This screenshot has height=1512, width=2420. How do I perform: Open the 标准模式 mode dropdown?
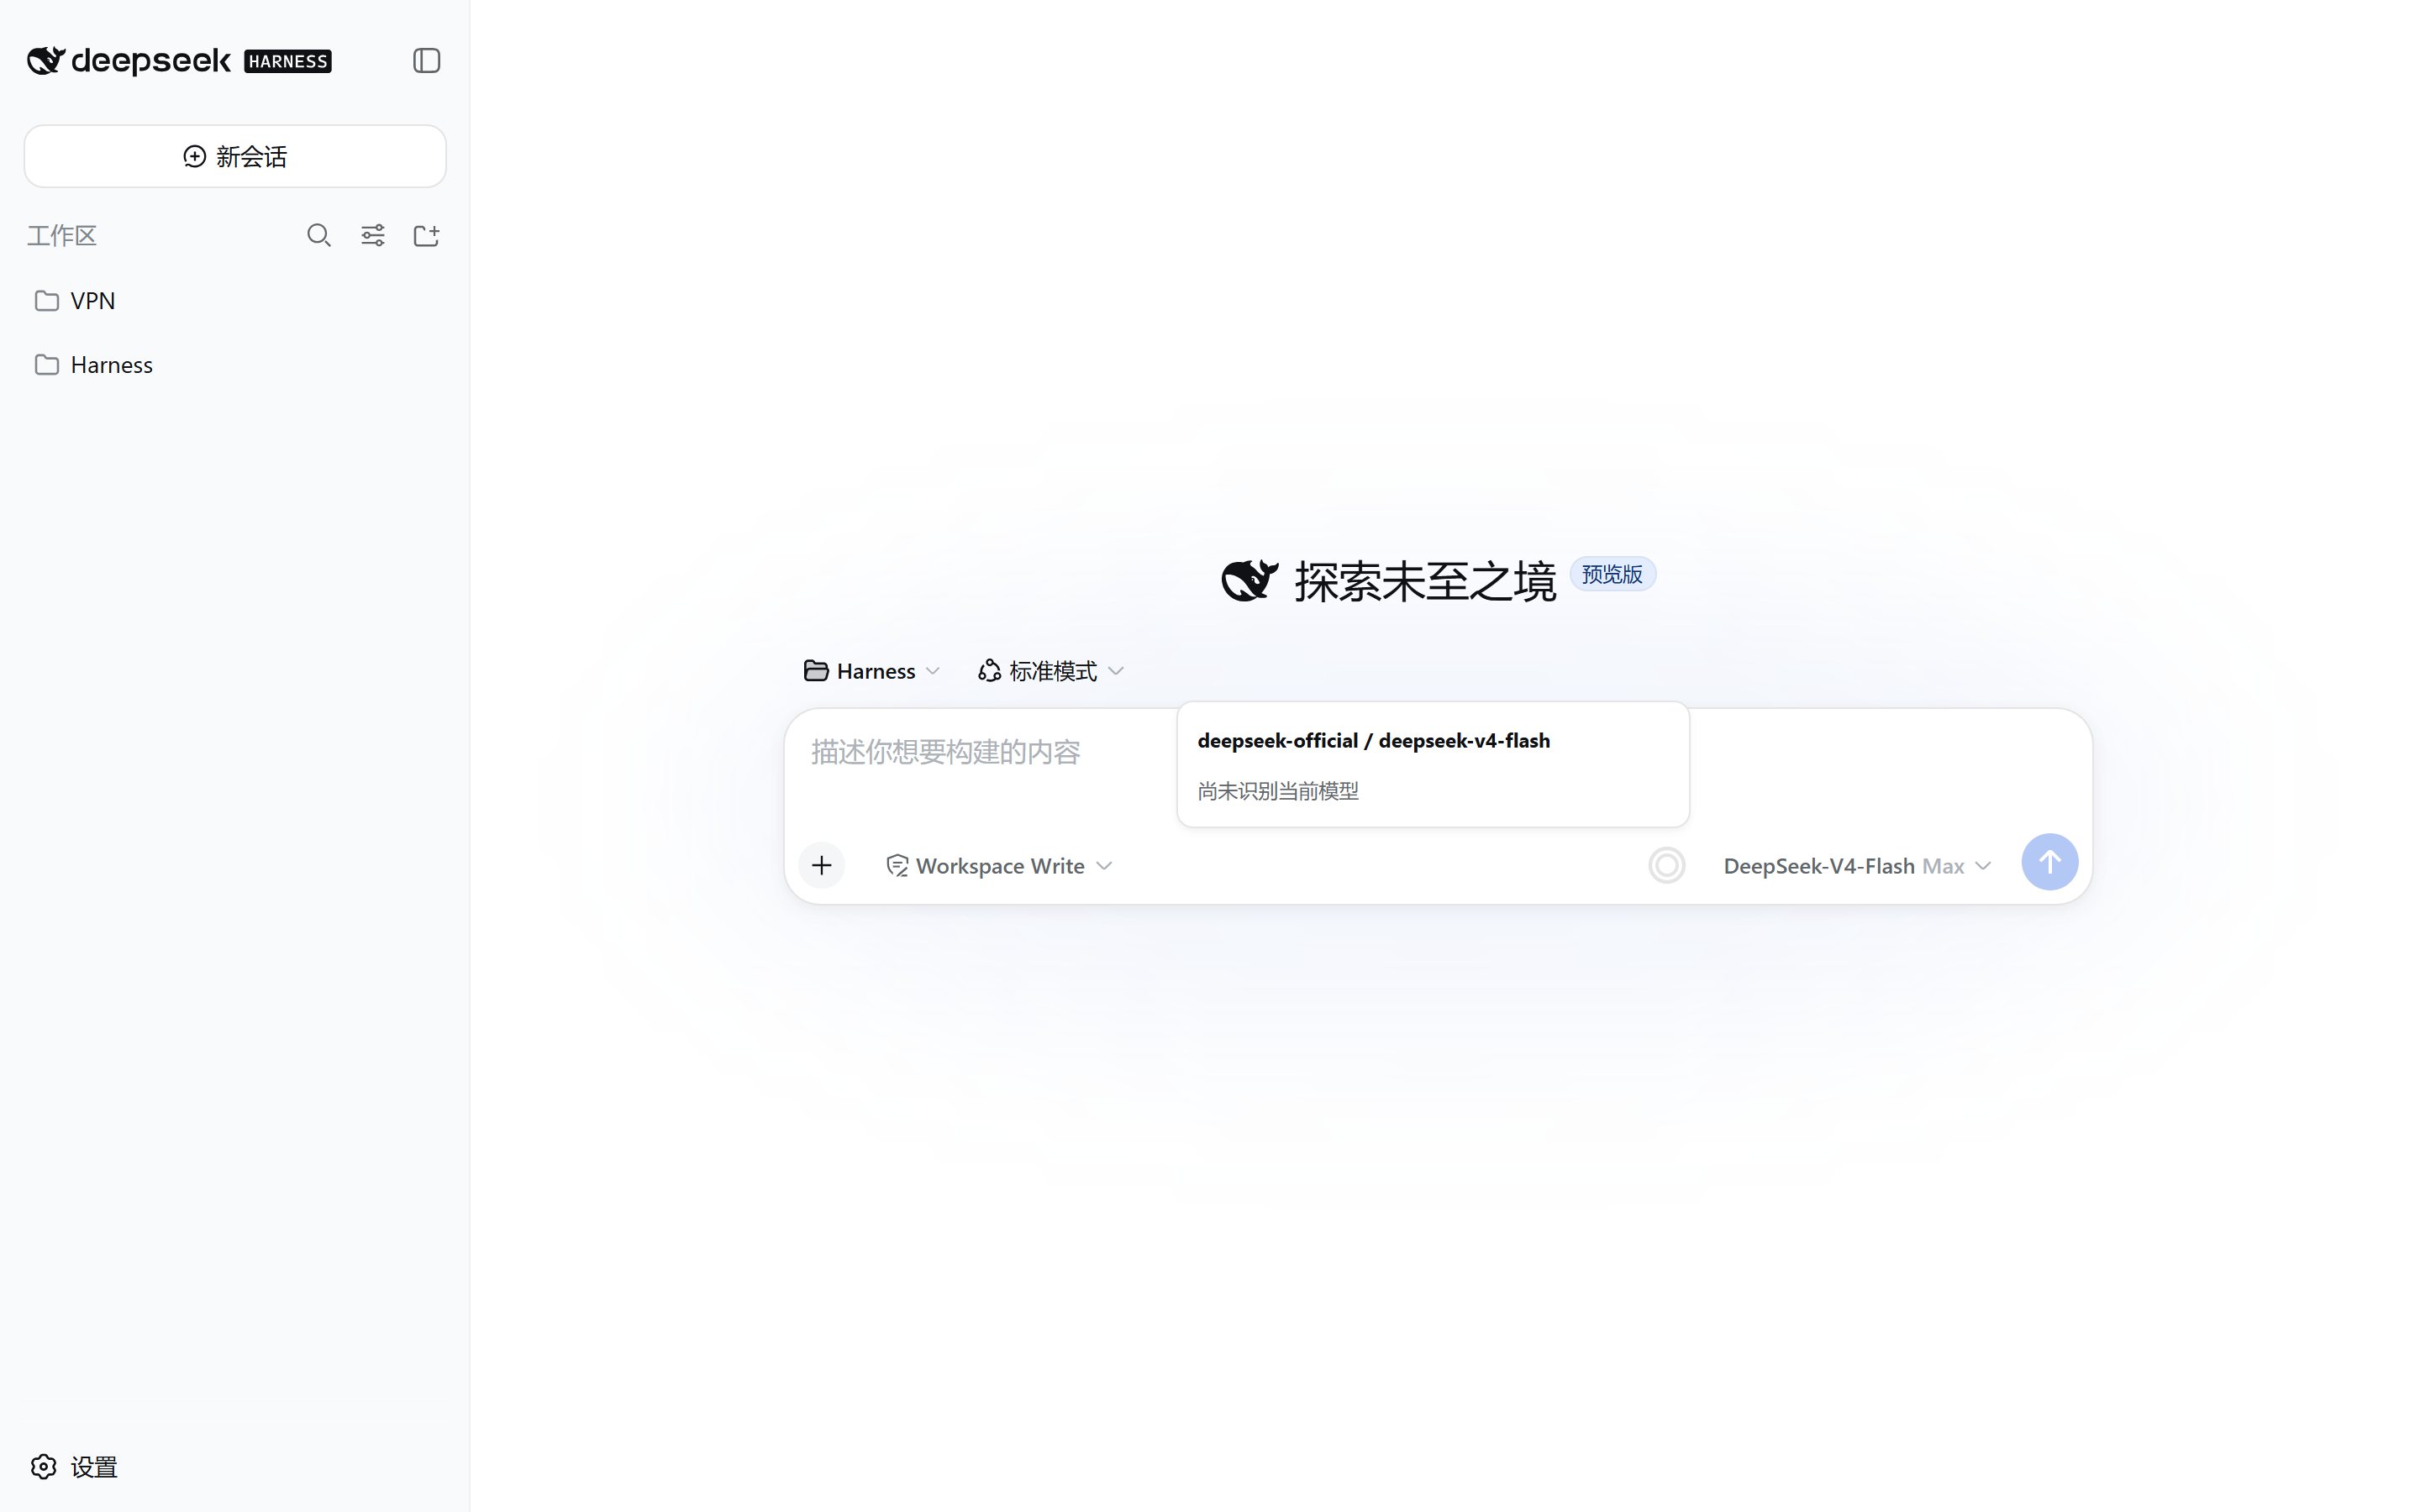tap(1051, 671)
